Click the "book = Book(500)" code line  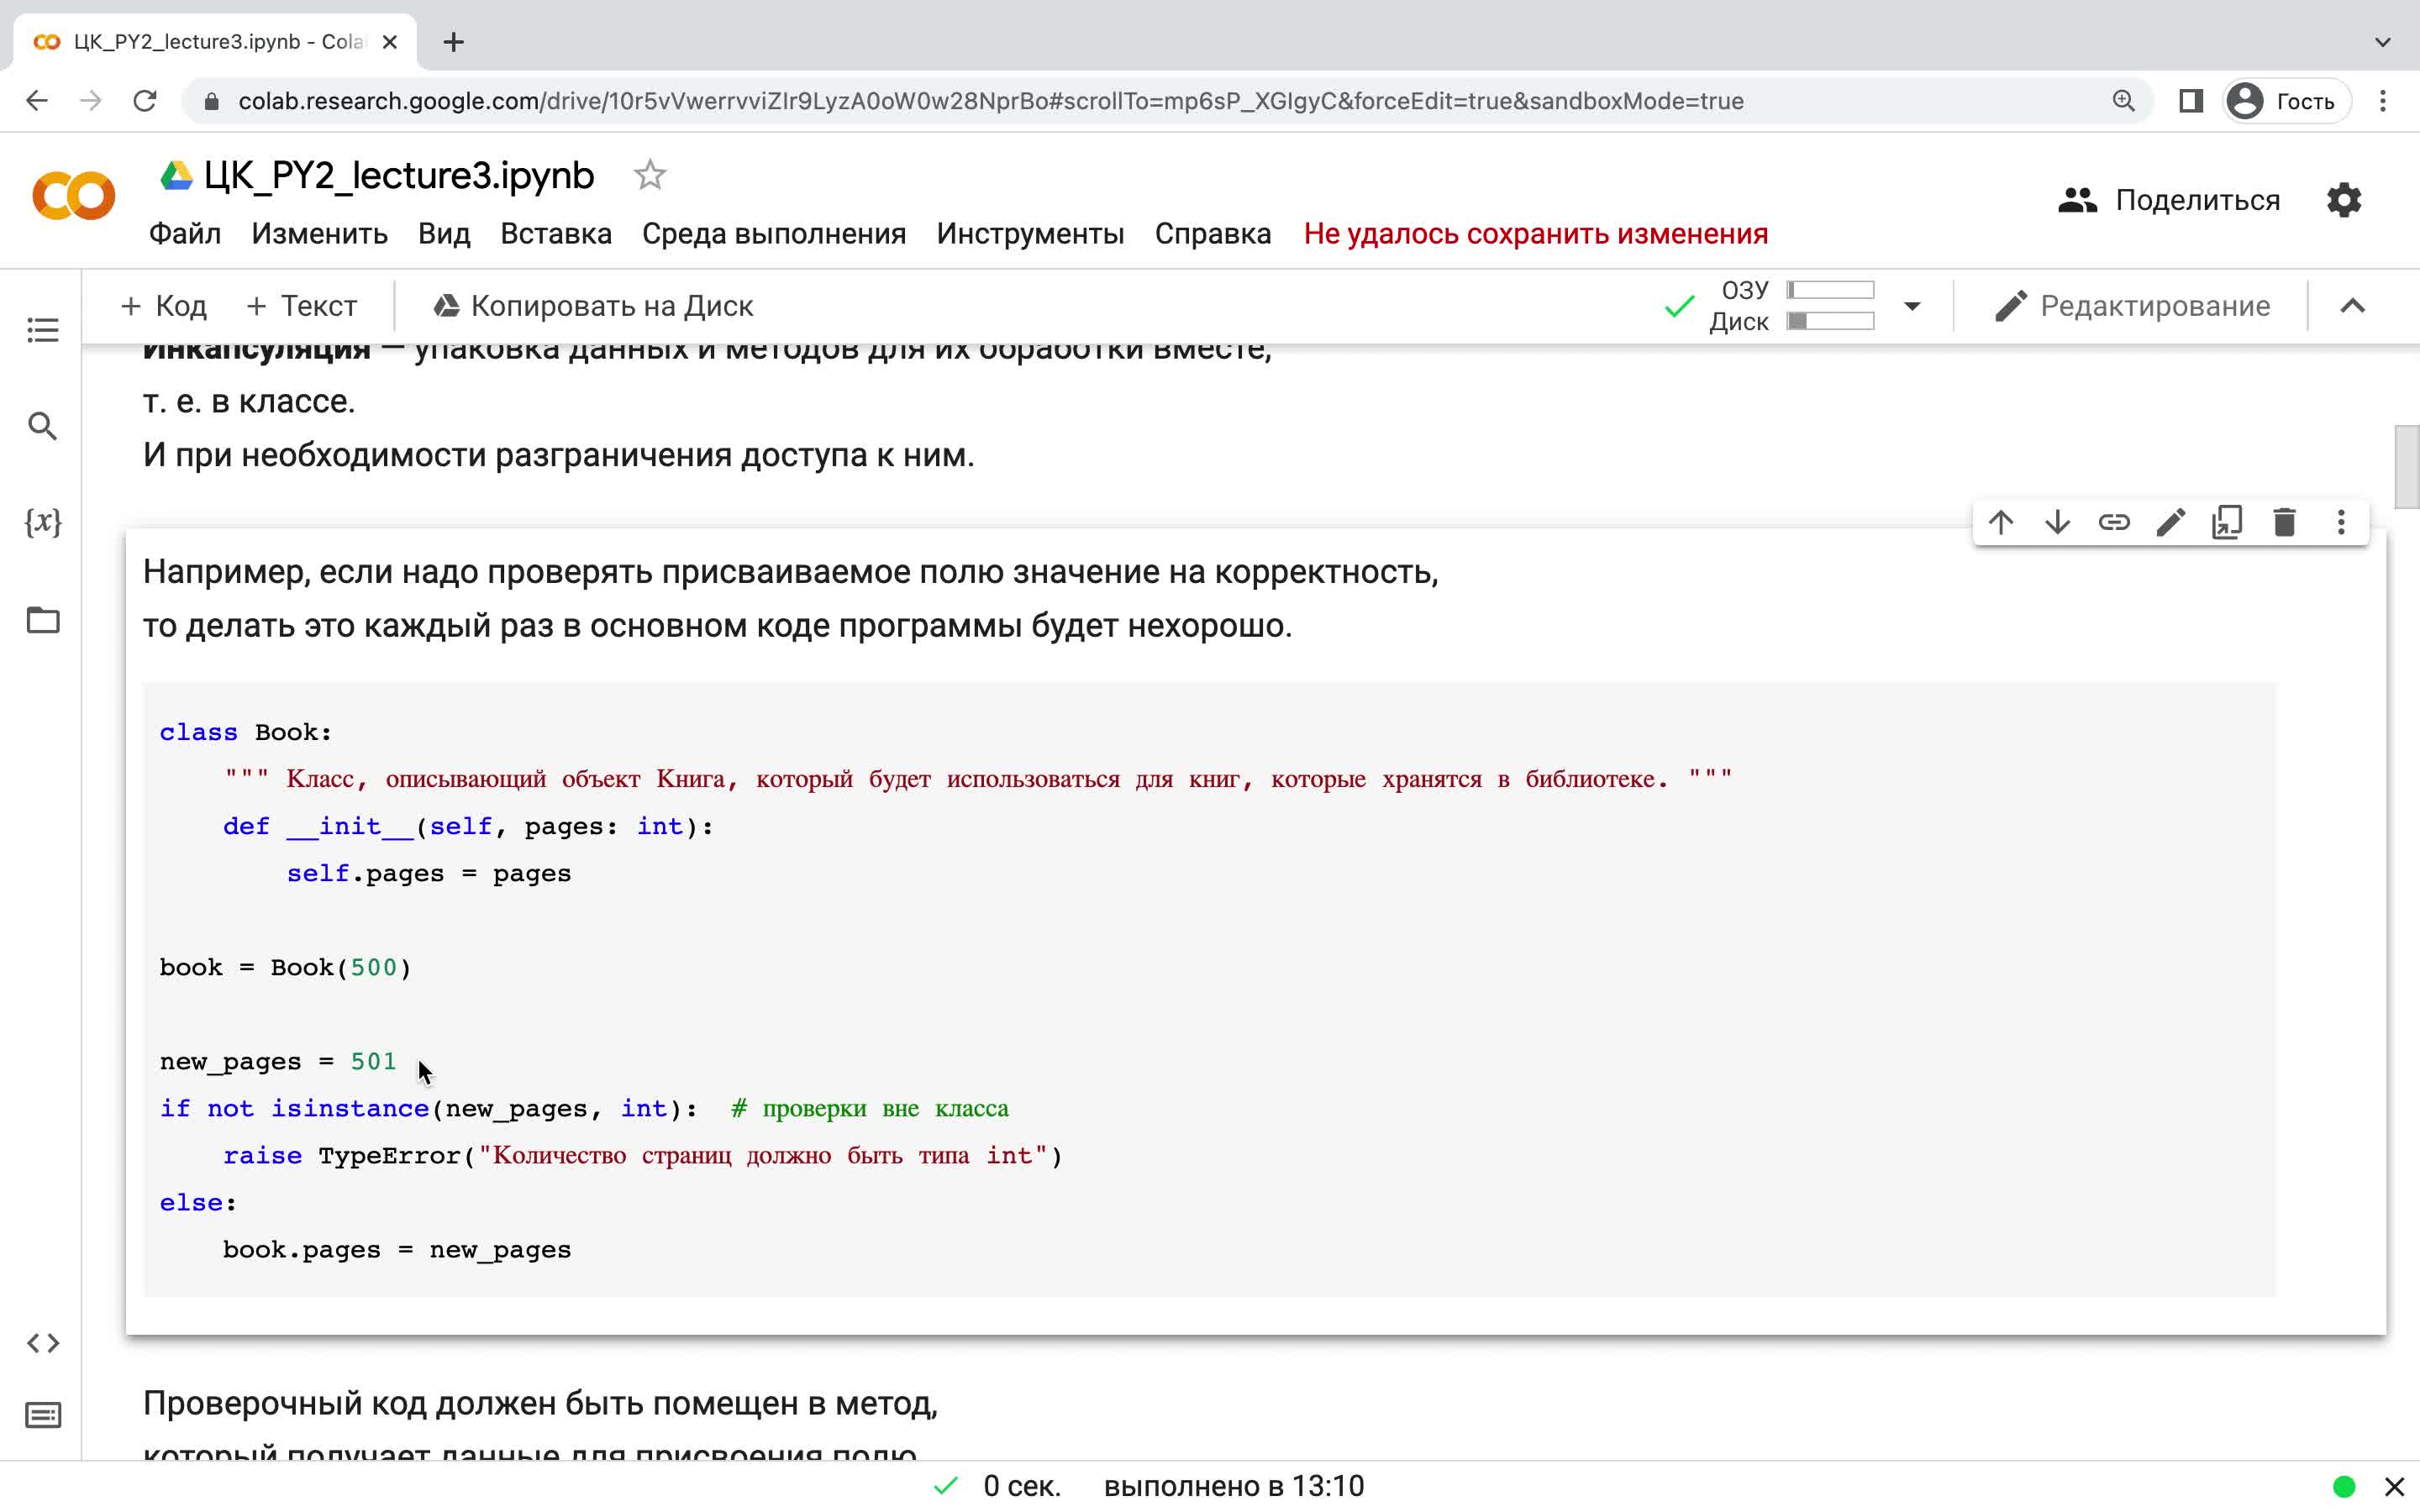point(286,967)
